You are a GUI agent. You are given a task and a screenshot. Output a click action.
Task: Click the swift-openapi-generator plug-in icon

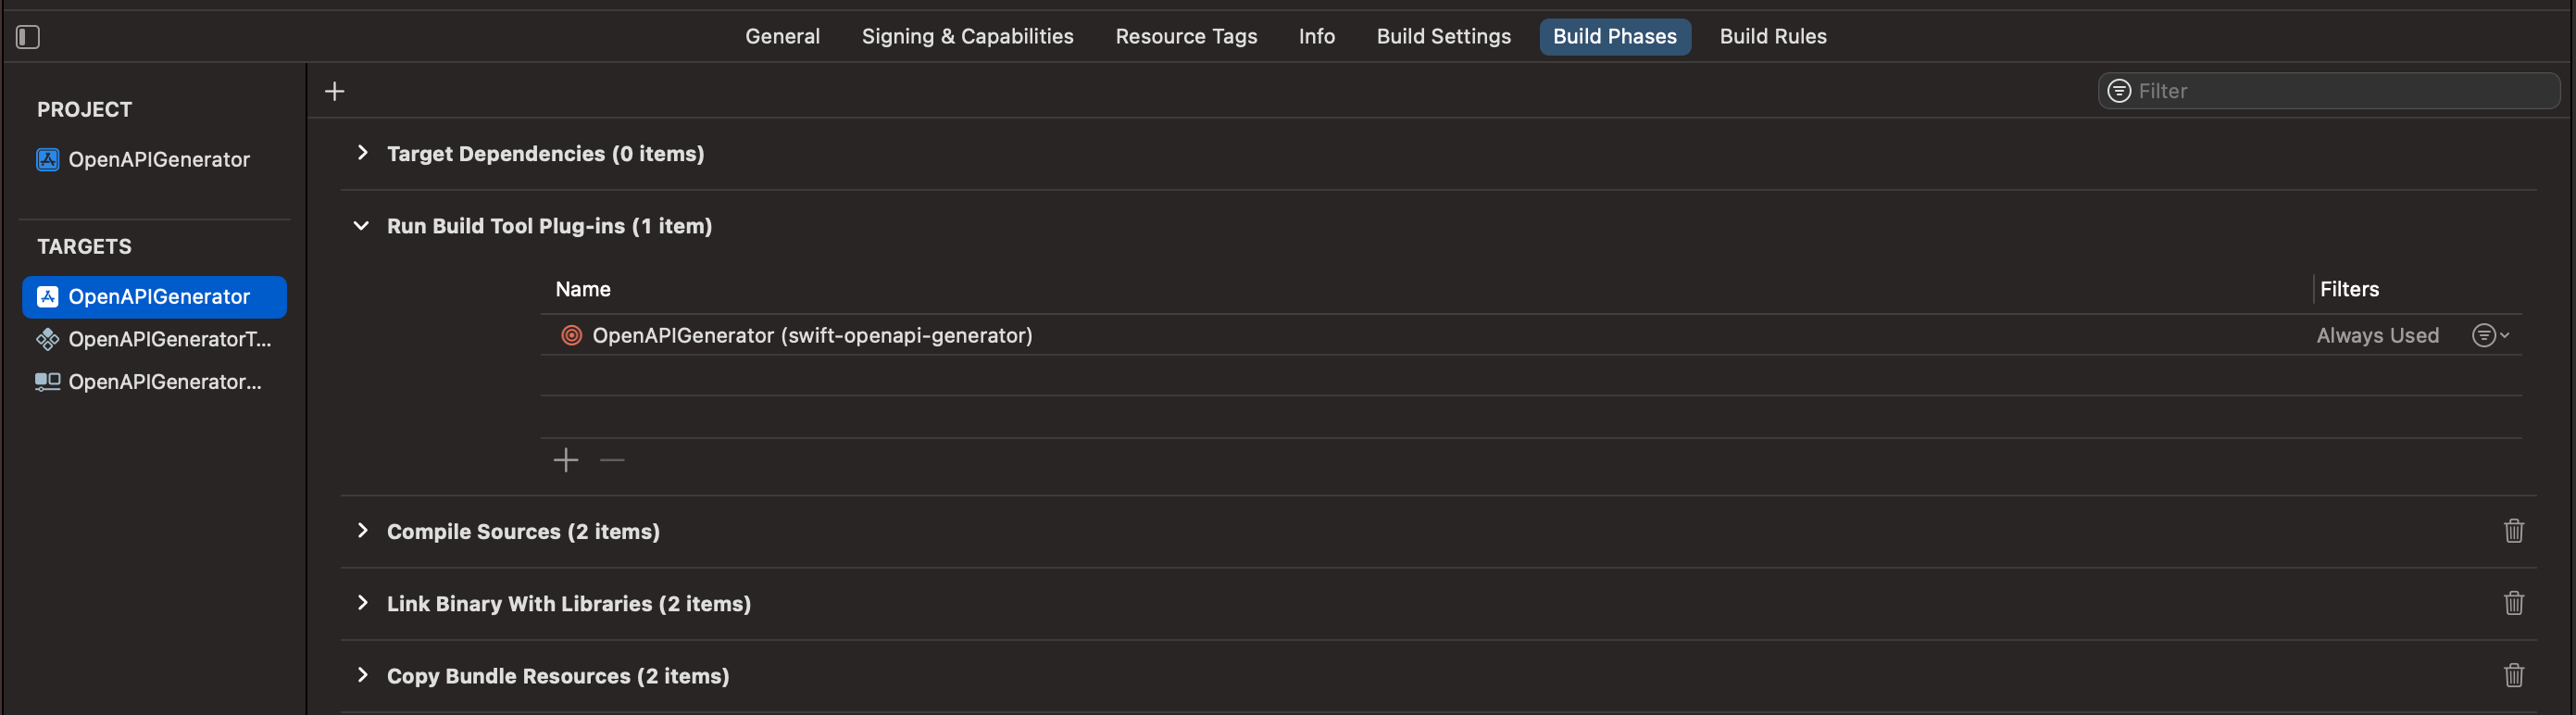(x=571, y=335)
